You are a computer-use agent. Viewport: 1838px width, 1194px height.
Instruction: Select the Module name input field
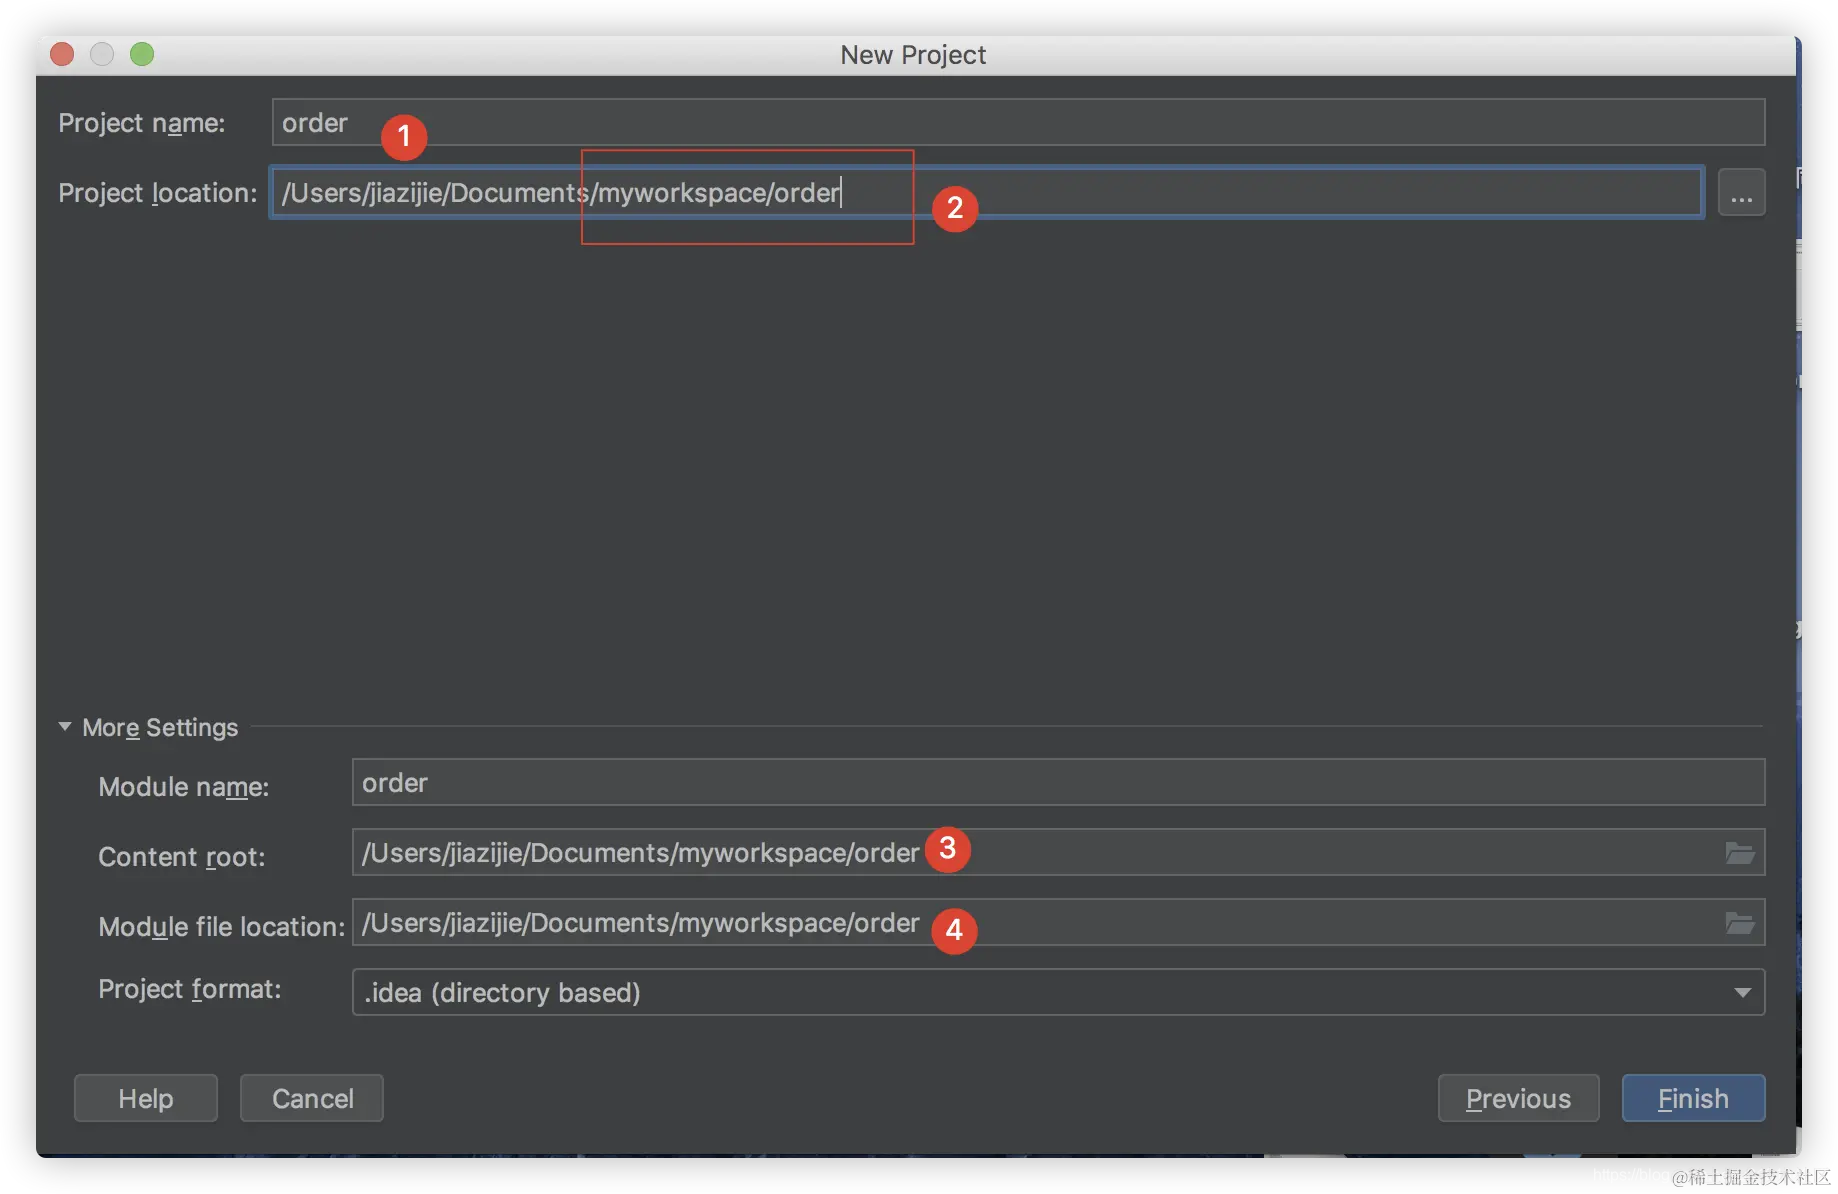coord(1058,782)
